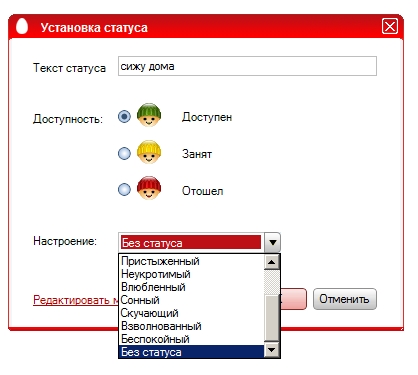Click the mood list scrollbar thumb
Screen dimensions: 418x375
pos(271,317)
